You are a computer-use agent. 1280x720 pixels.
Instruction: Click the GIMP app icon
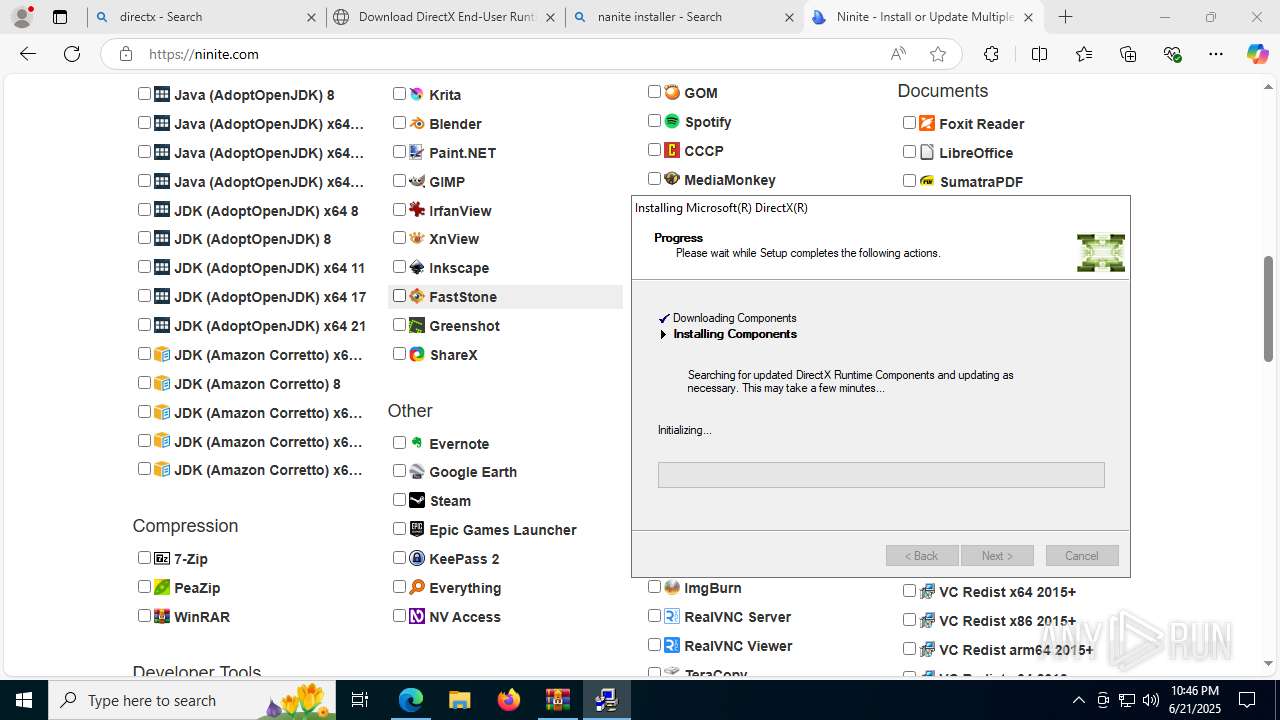pyautogui.click(x=417, y=181)
